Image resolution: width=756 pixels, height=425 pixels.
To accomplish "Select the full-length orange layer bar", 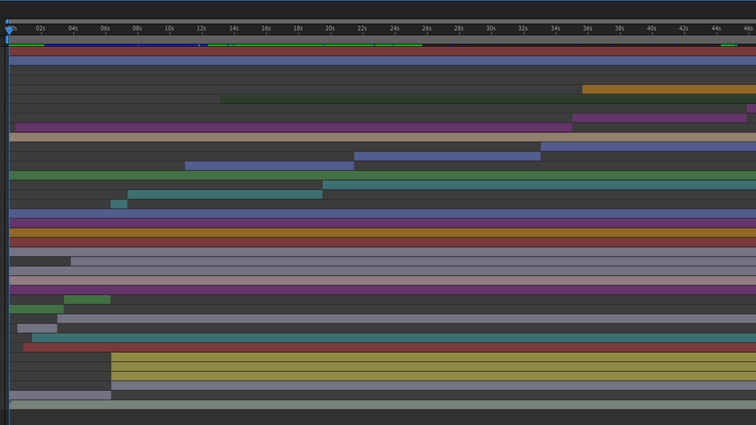I will click(383, 233).
